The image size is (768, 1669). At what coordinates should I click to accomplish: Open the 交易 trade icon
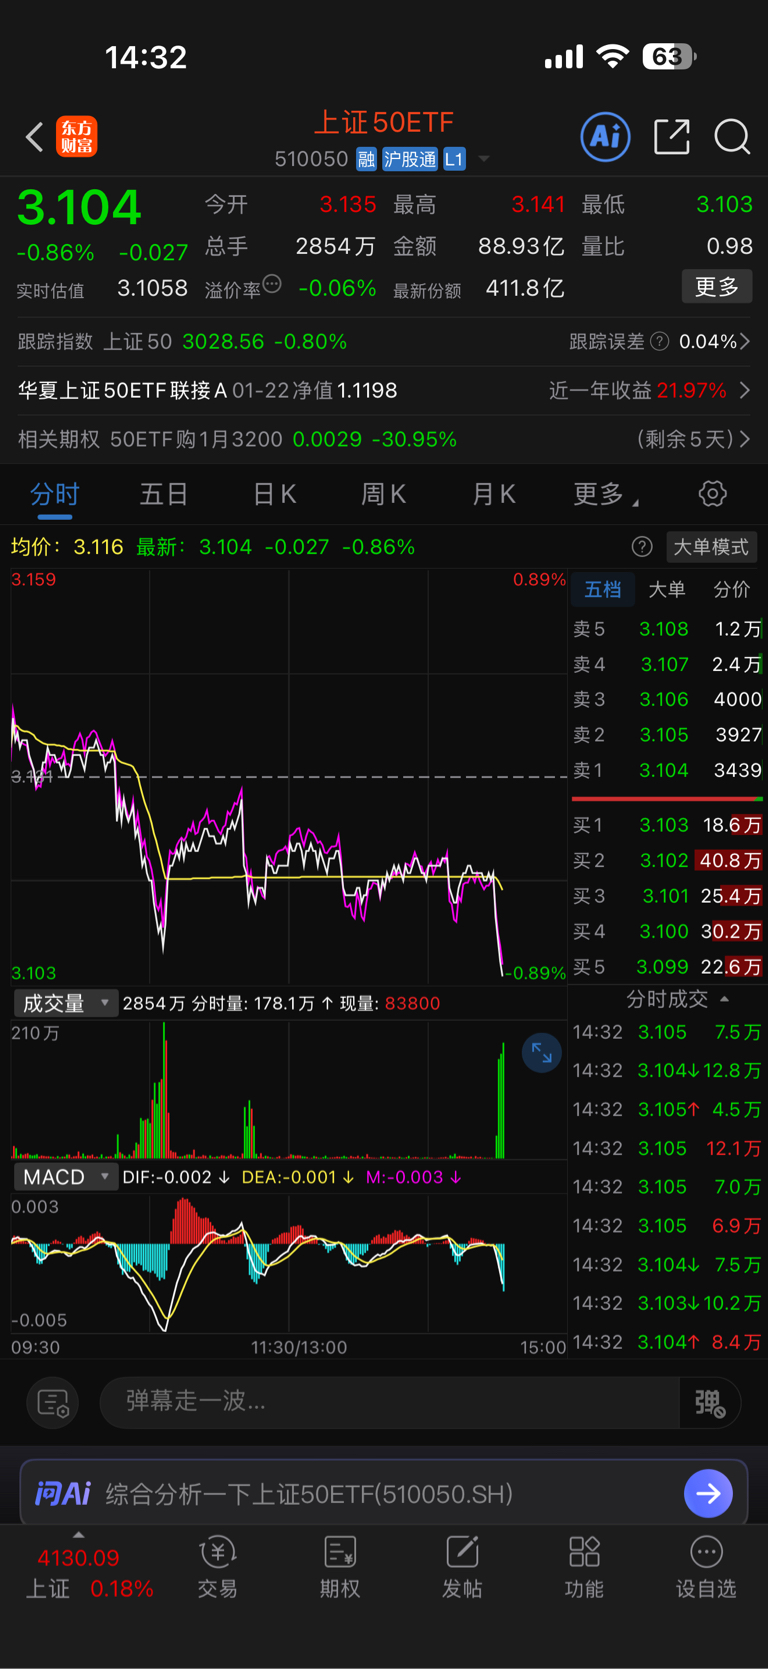(x=217, y=1568)
